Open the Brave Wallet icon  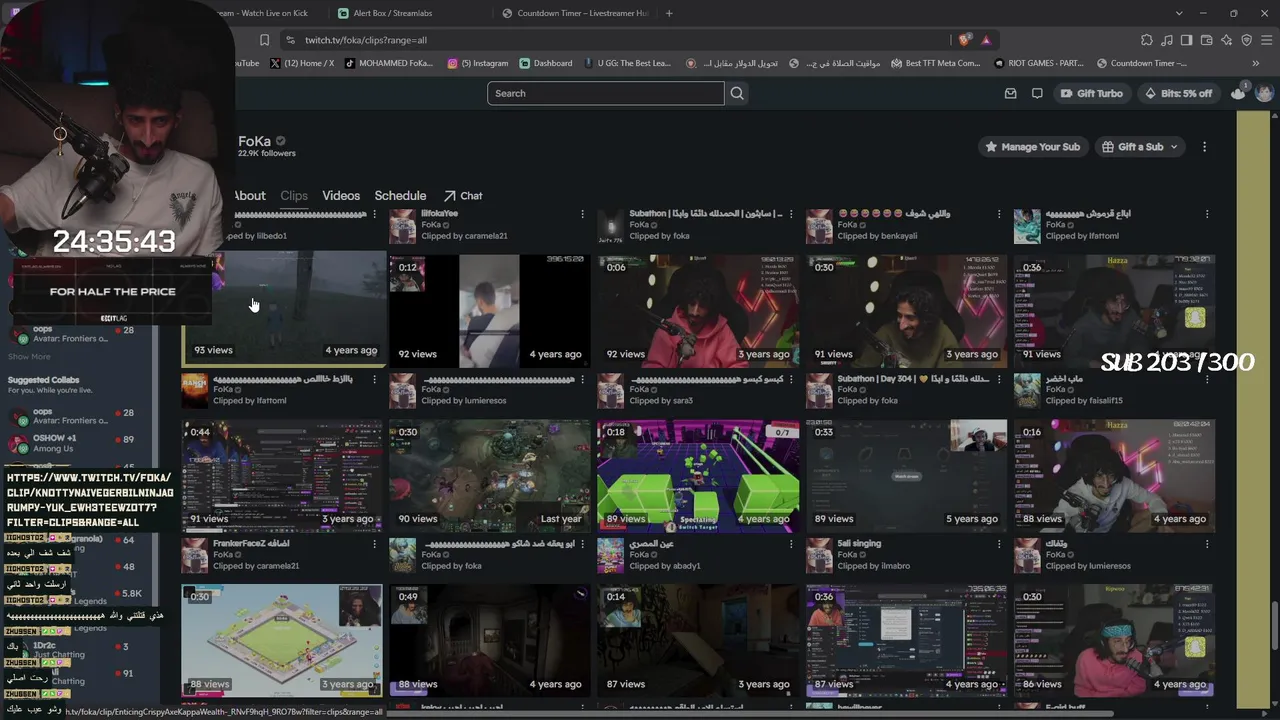click(1206, 40)
